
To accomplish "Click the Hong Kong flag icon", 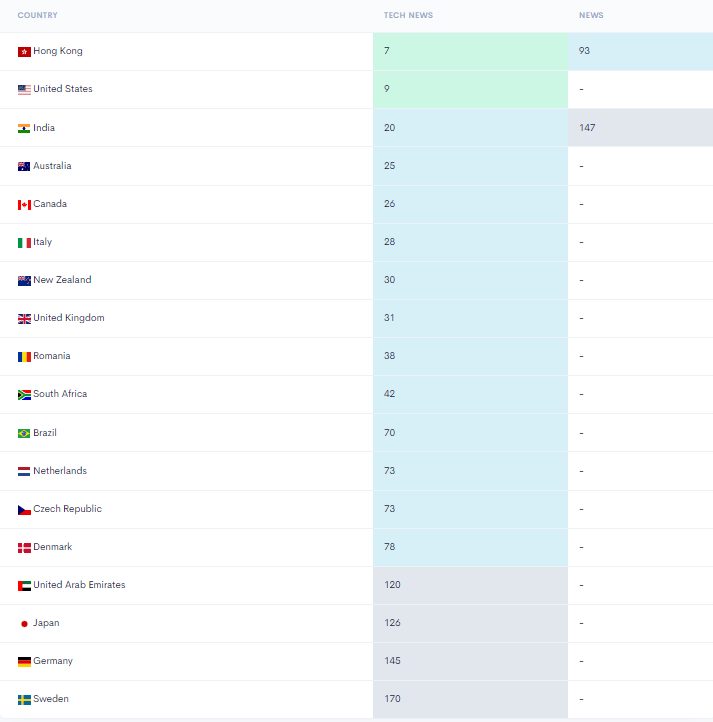I will [x=24, y=52].
